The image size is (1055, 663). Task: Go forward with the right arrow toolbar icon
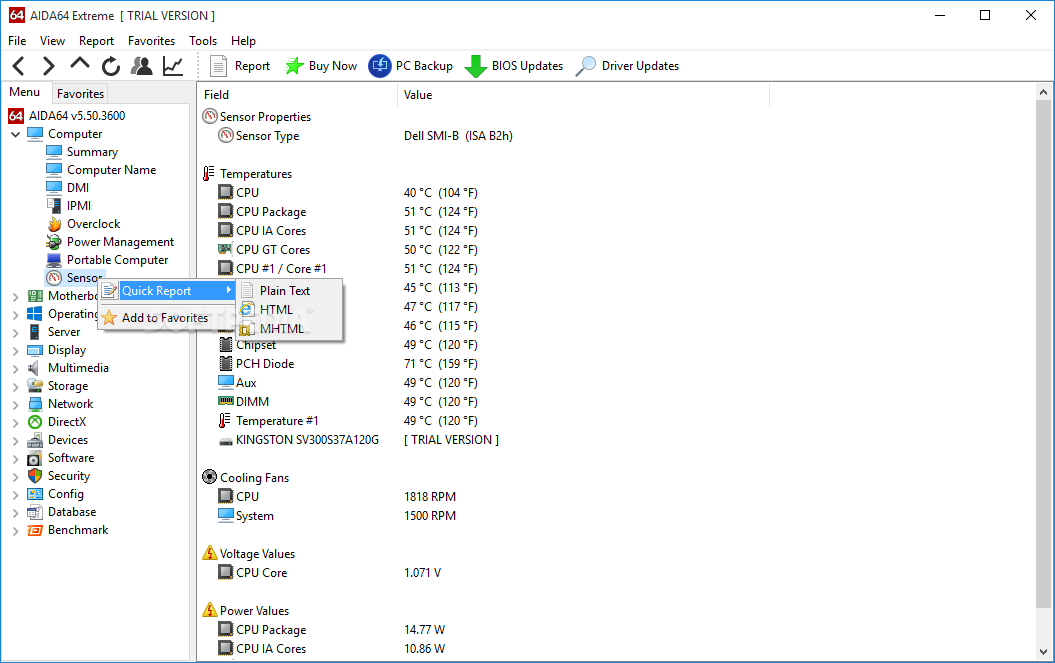(48, 66)
